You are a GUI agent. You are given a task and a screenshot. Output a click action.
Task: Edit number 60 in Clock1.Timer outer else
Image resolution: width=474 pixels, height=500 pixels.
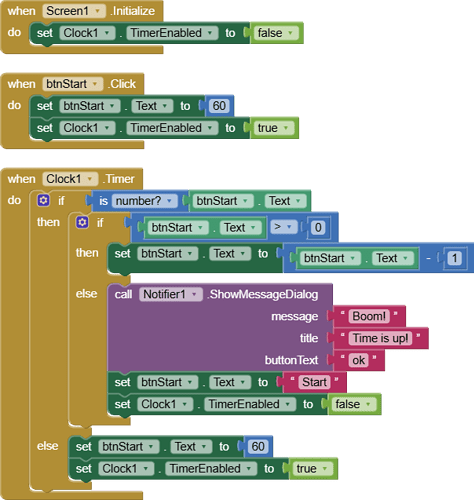[x=258, y=447]
